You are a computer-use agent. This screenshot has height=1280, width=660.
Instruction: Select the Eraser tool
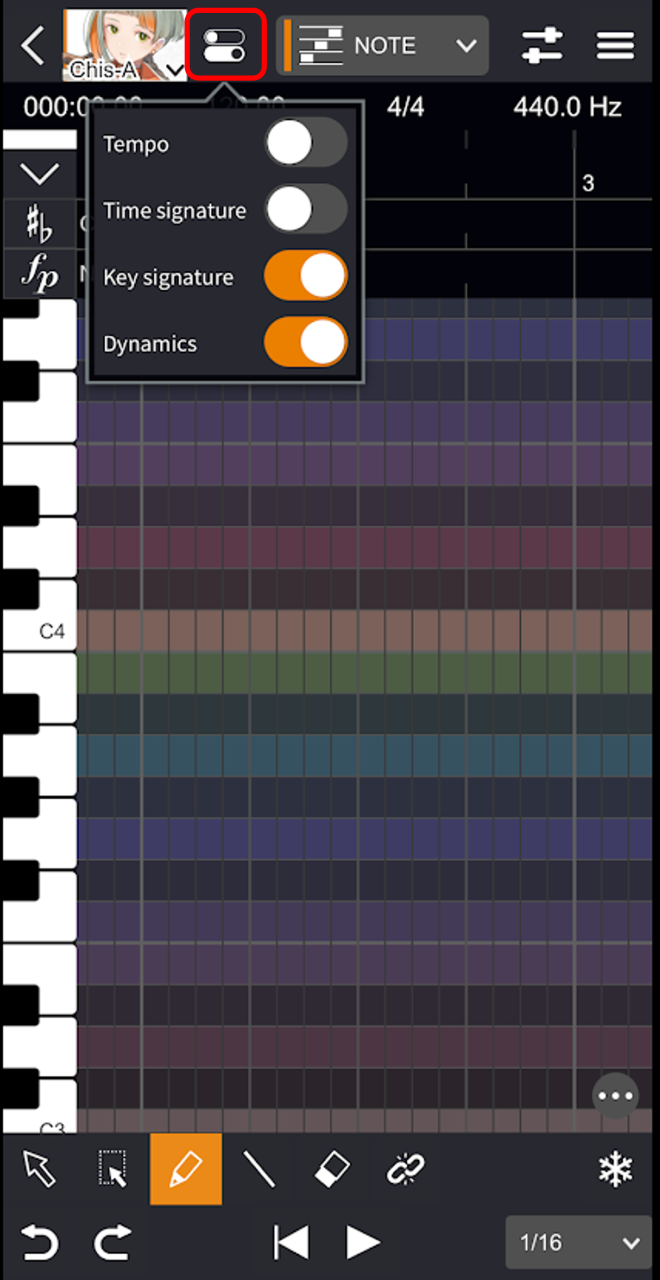pos(332,1169)
